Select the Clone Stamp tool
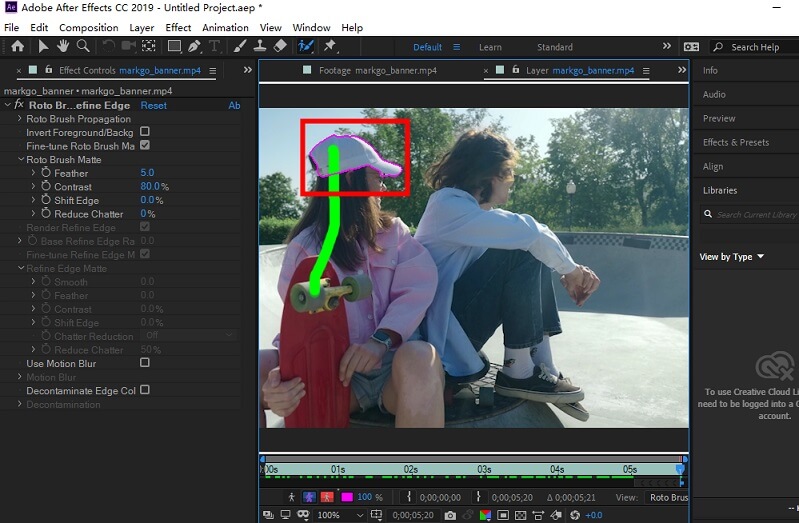Screen dimensions: 799x523 pos(260,46)
